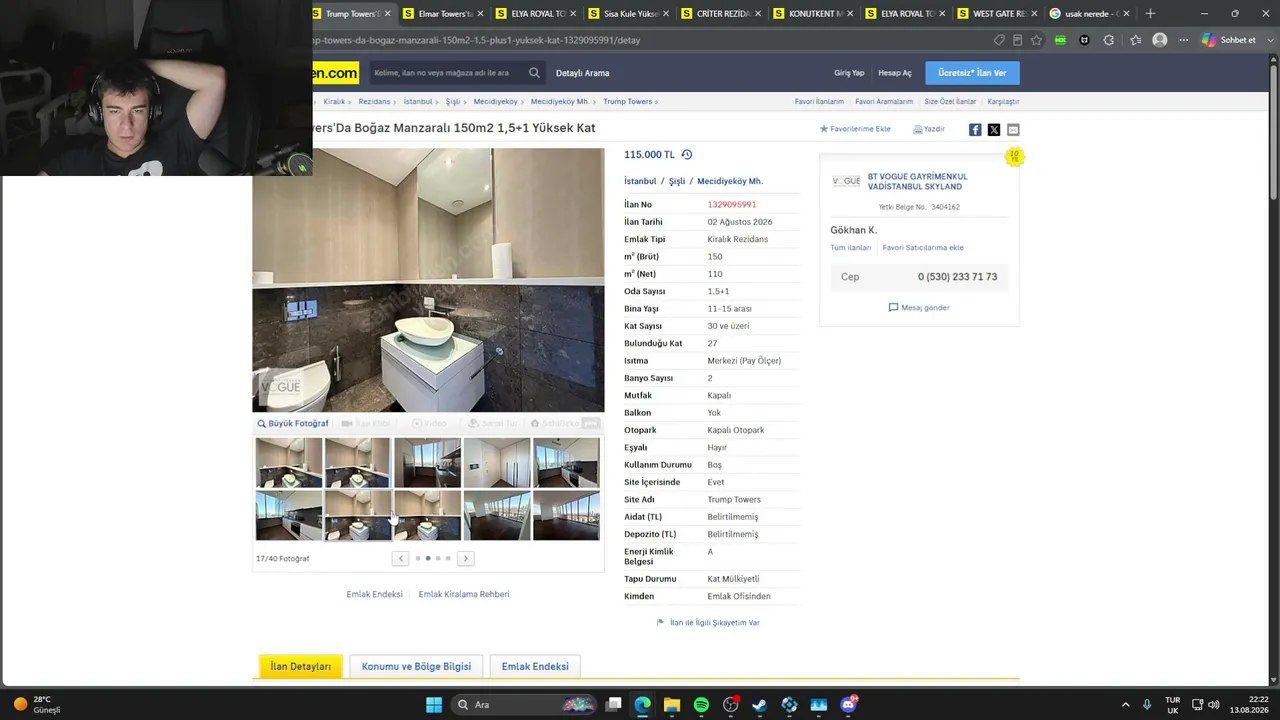
Task: Open the Konumu ve Bölge Bilgisi tab
Action: pyautogui.click(x=416, y=666)
